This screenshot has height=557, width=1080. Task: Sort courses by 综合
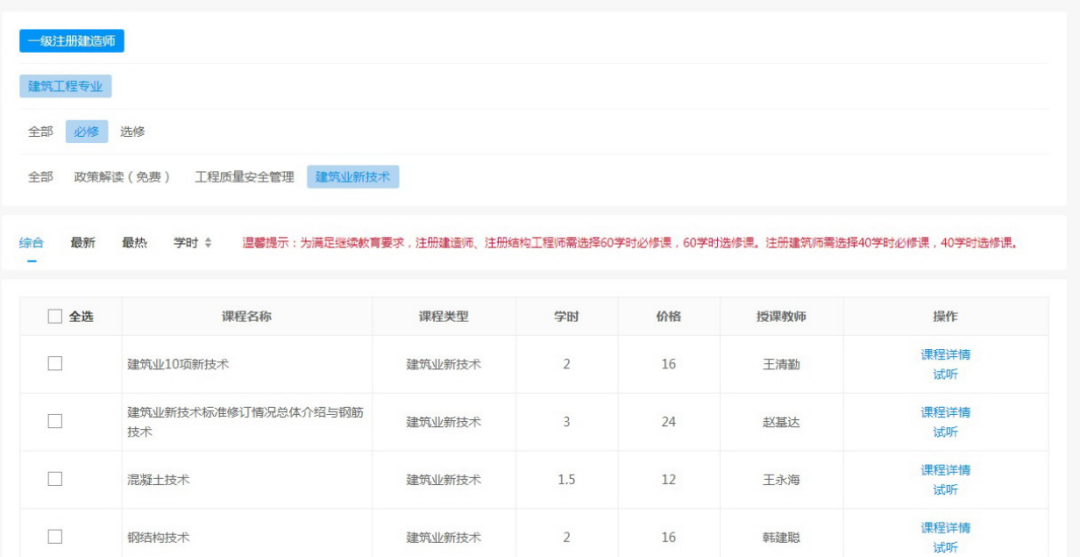pyautogui.click(x=31, y=242)
